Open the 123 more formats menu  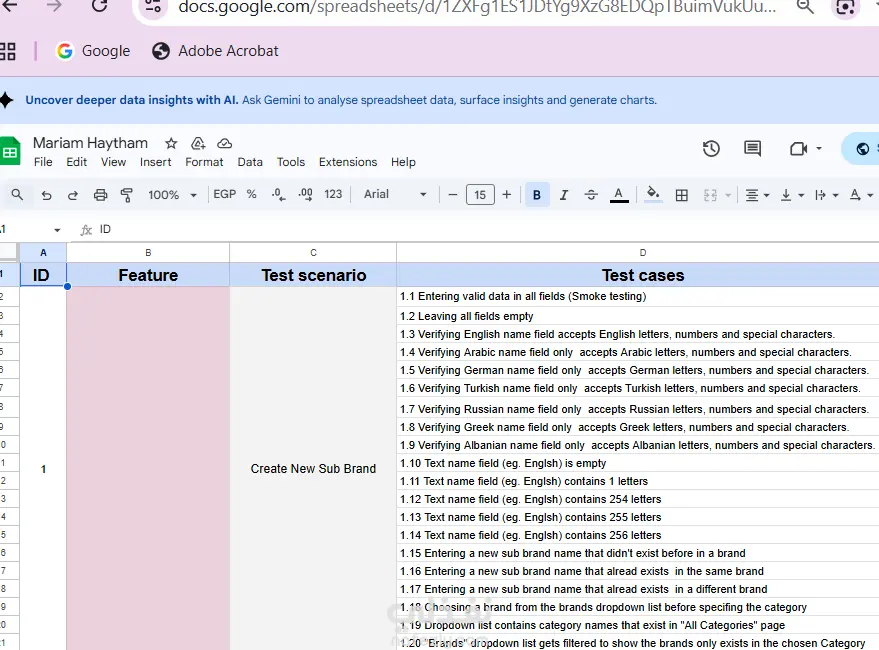(x=333, y=194)
